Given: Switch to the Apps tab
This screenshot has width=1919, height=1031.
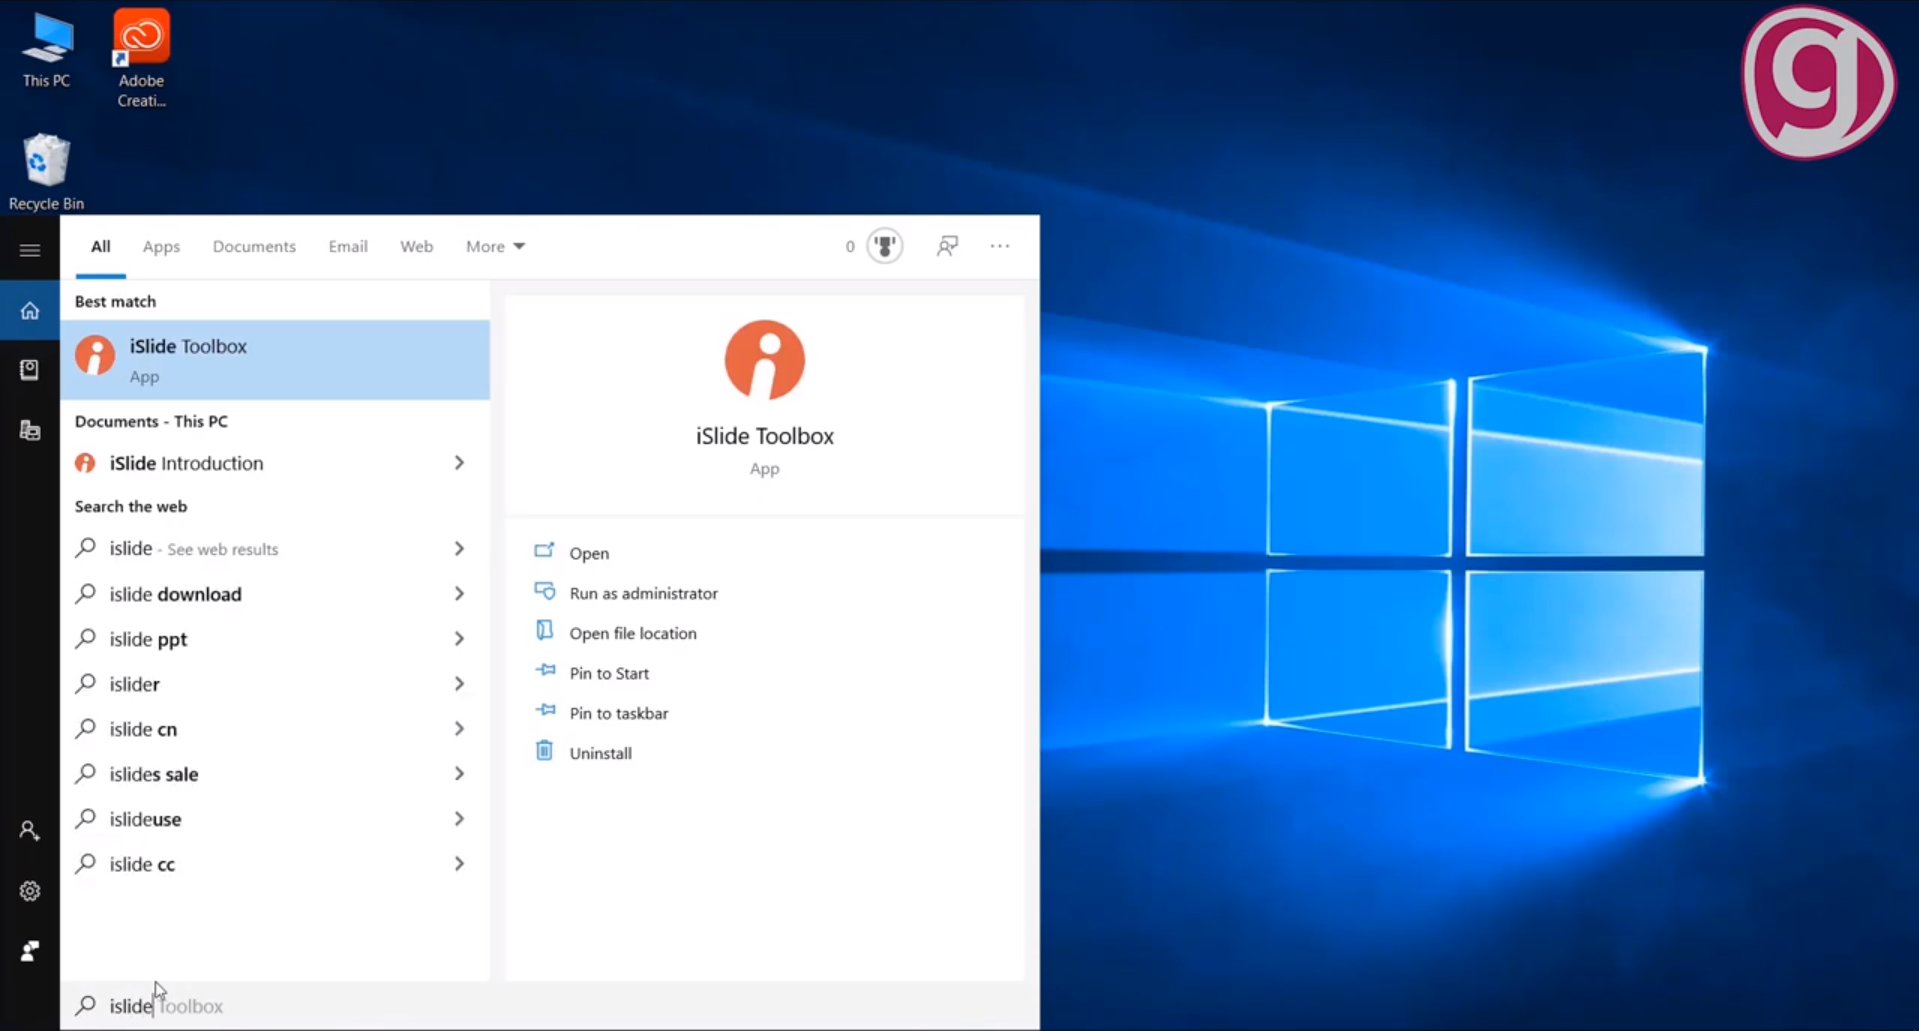Looking at the screenshot, I should (161, 246).
